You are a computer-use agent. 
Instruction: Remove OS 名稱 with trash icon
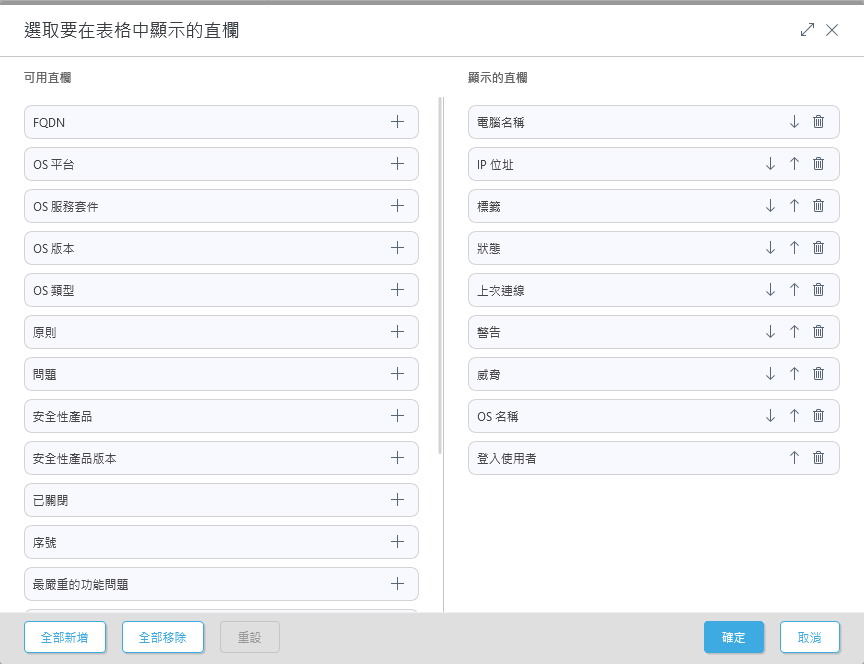pyautogui.click(x=818, y=415)
